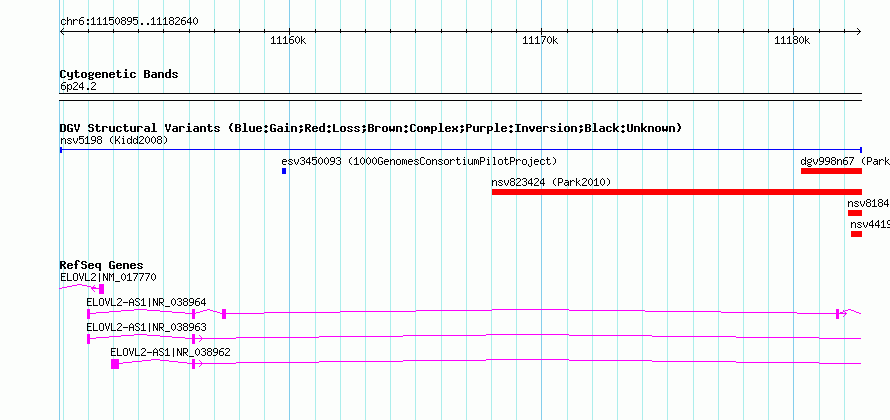Click the chr6:11150895..11182640 coordinate label
The image size is (890, 420).
[129, 22]
